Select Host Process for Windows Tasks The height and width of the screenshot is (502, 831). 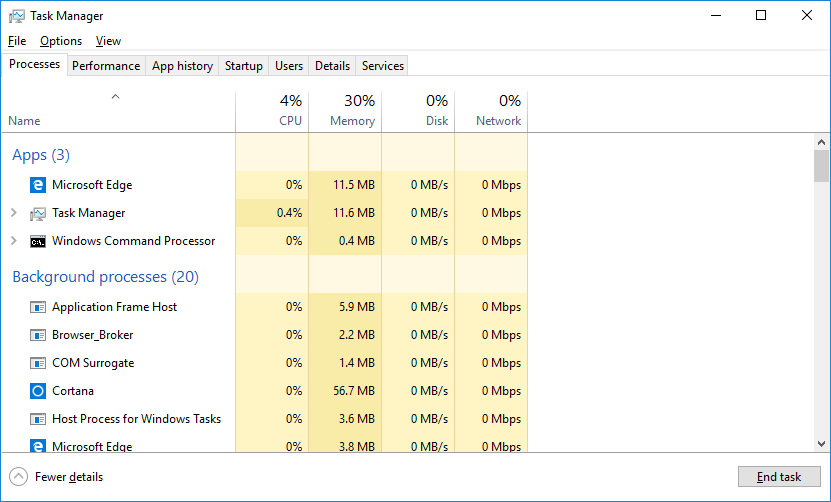coord(136,419)
